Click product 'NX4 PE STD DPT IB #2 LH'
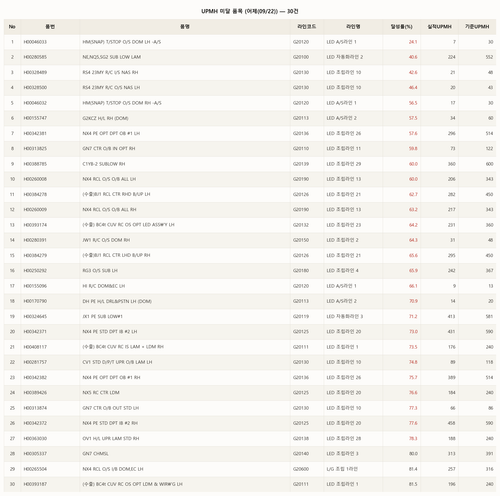Image resolution: width=500 pixels, height=496 pixels. 110,332
